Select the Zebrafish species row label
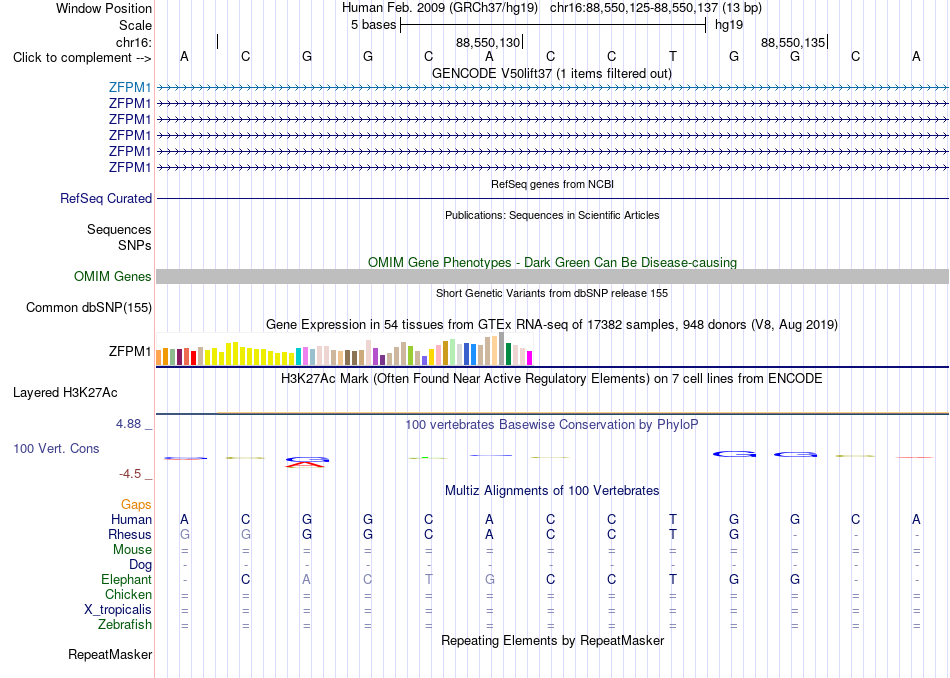The height and width of the screenshot is (678, 950). [125, 625]
